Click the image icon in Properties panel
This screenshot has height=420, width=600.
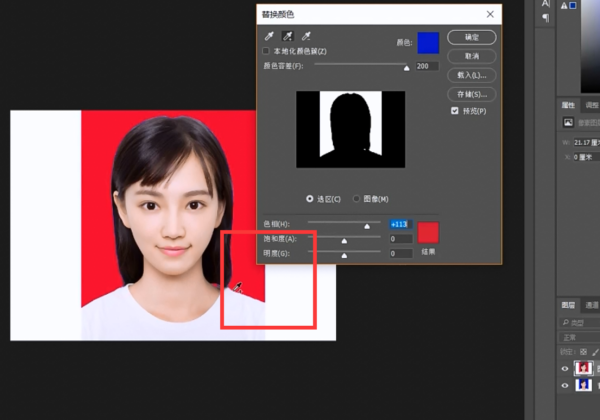click(x=569, y=122)
